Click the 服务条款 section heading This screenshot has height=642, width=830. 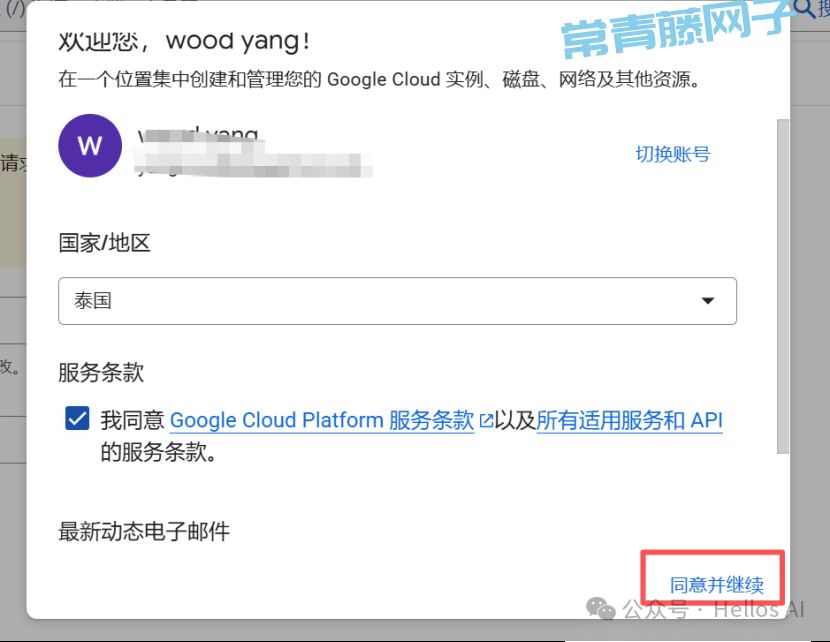[x=101, y=373]
